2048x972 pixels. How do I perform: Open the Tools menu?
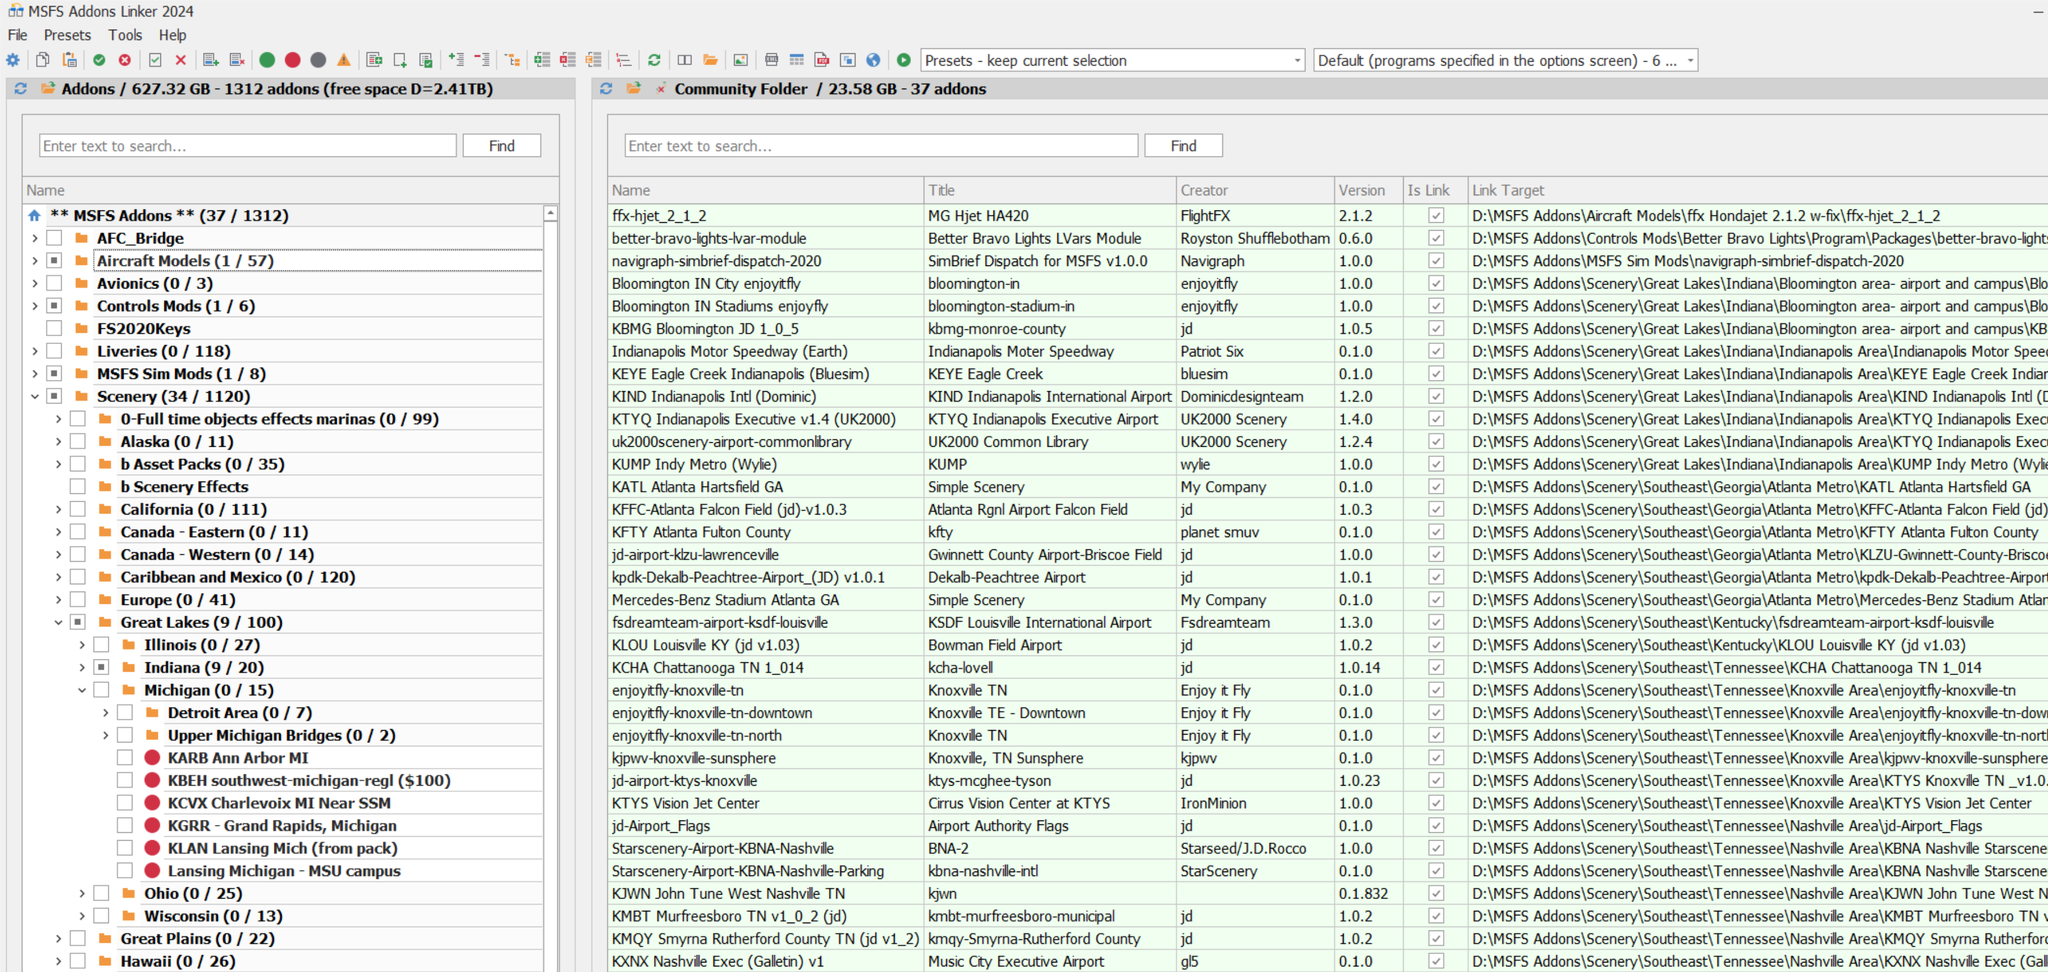click(125, 35)
